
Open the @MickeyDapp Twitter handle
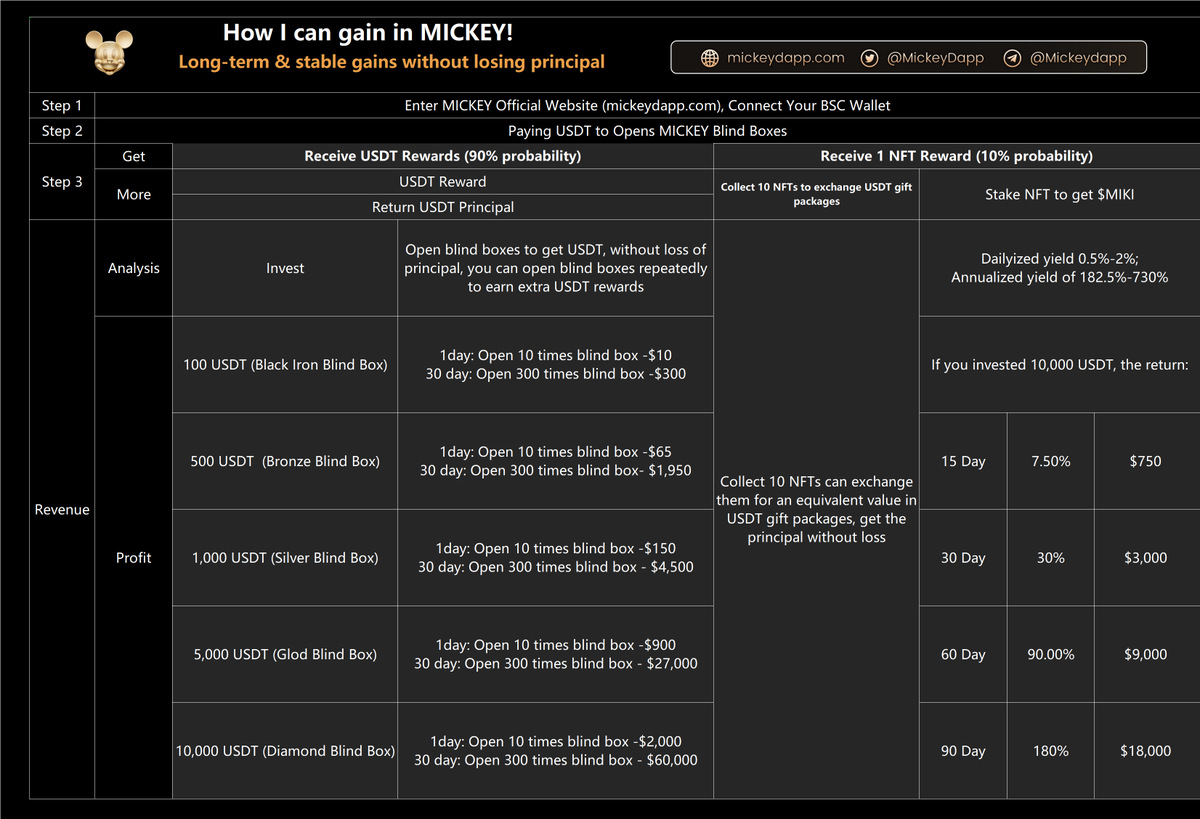point(936,58)
